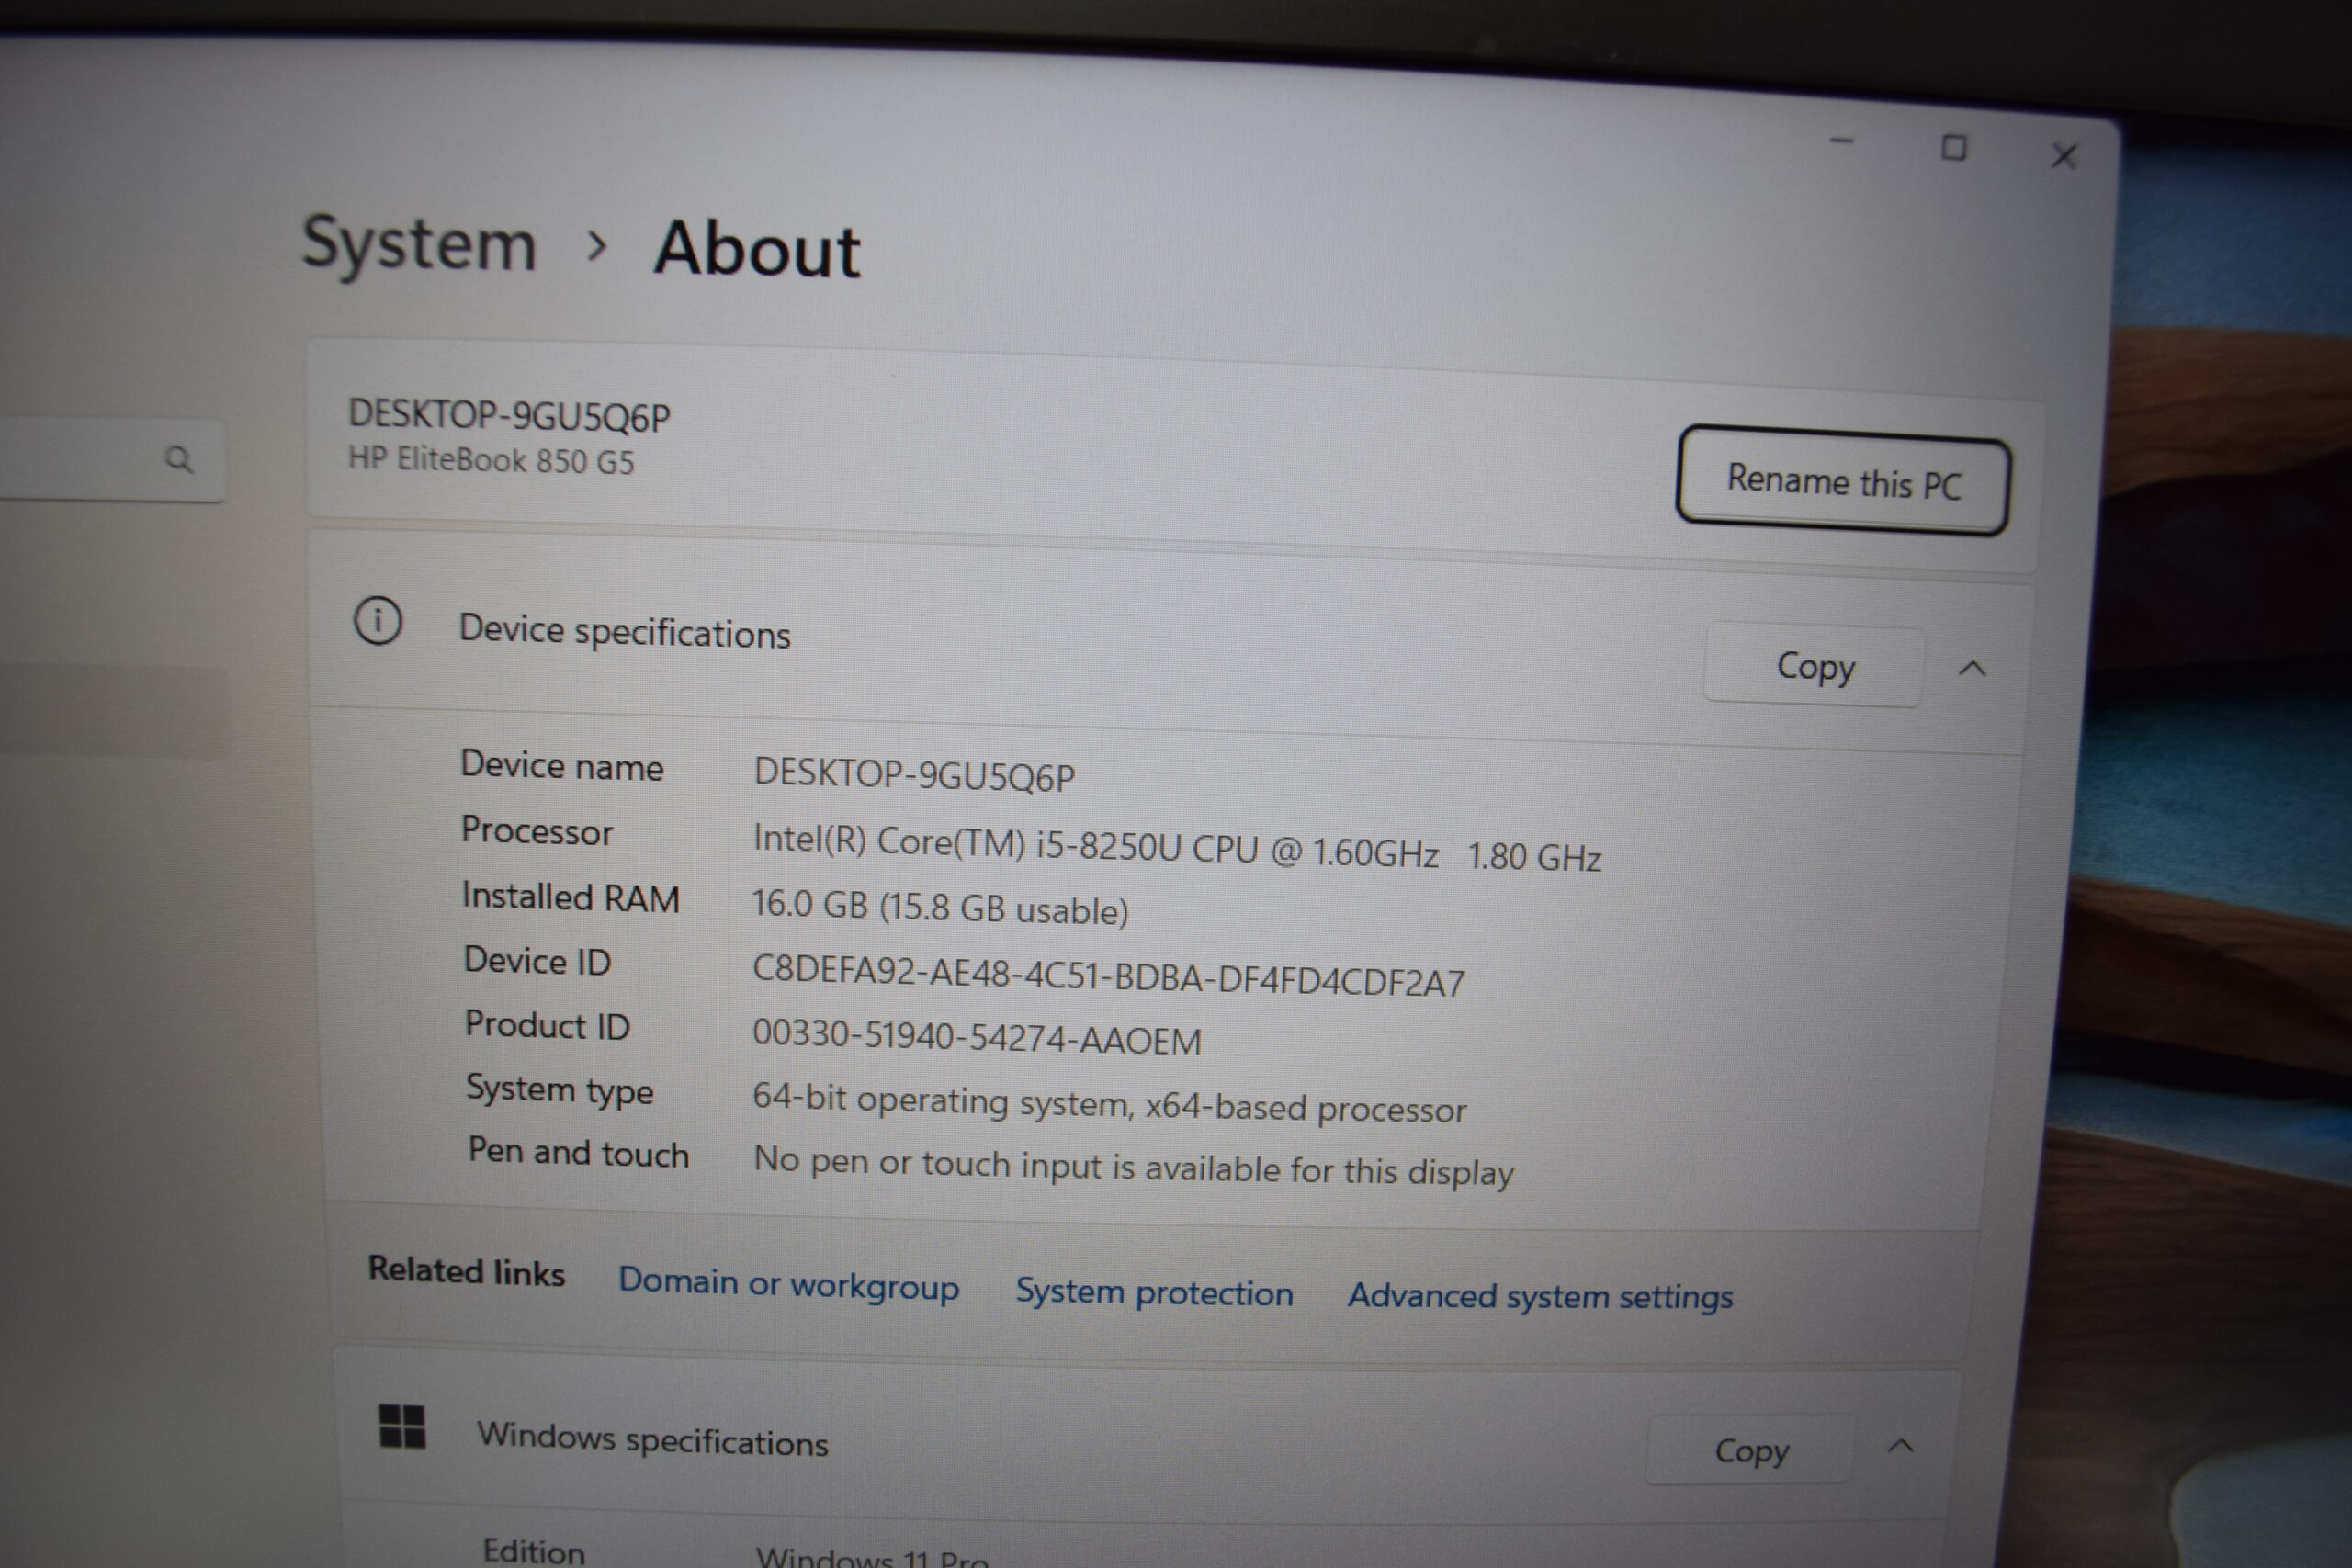
Task: Minimize the Settings window
Action: tap(1842, 141)
